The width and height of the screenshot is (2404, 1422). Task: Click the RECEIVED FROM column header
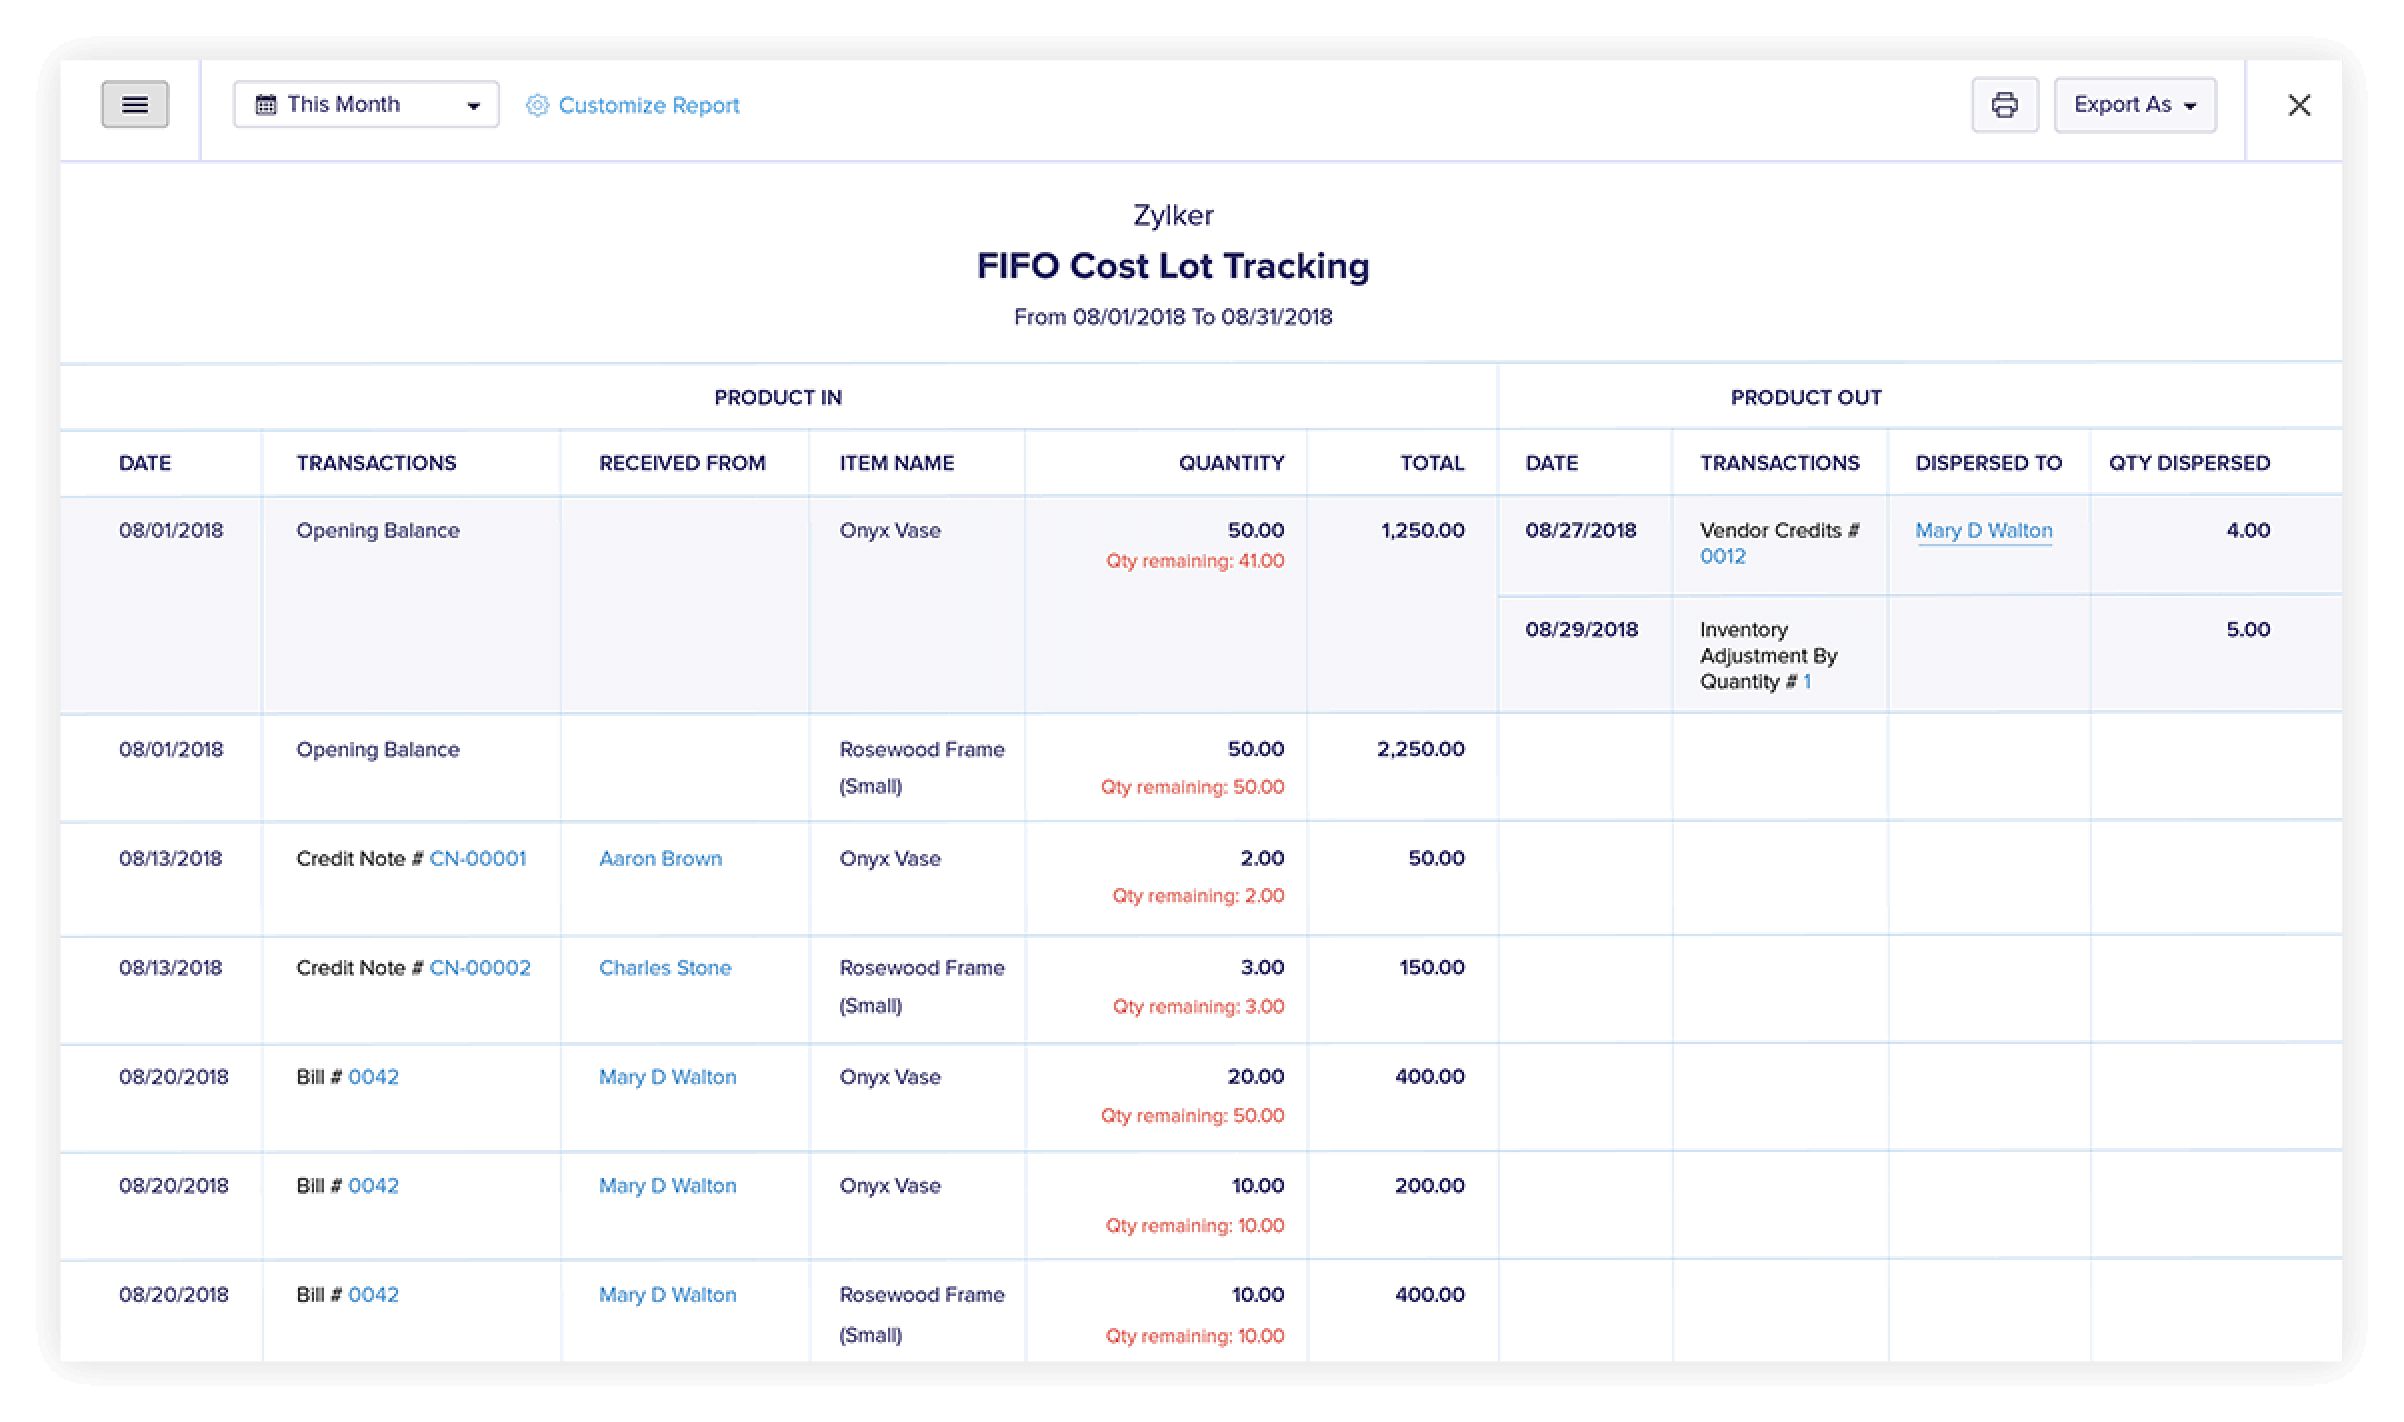(x=682, y=462)
